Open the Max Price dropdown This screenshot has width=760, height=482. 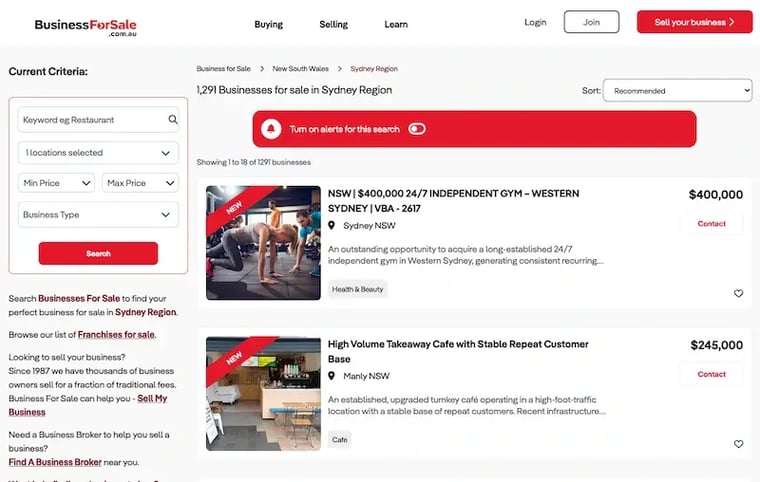tap(140, 183)
